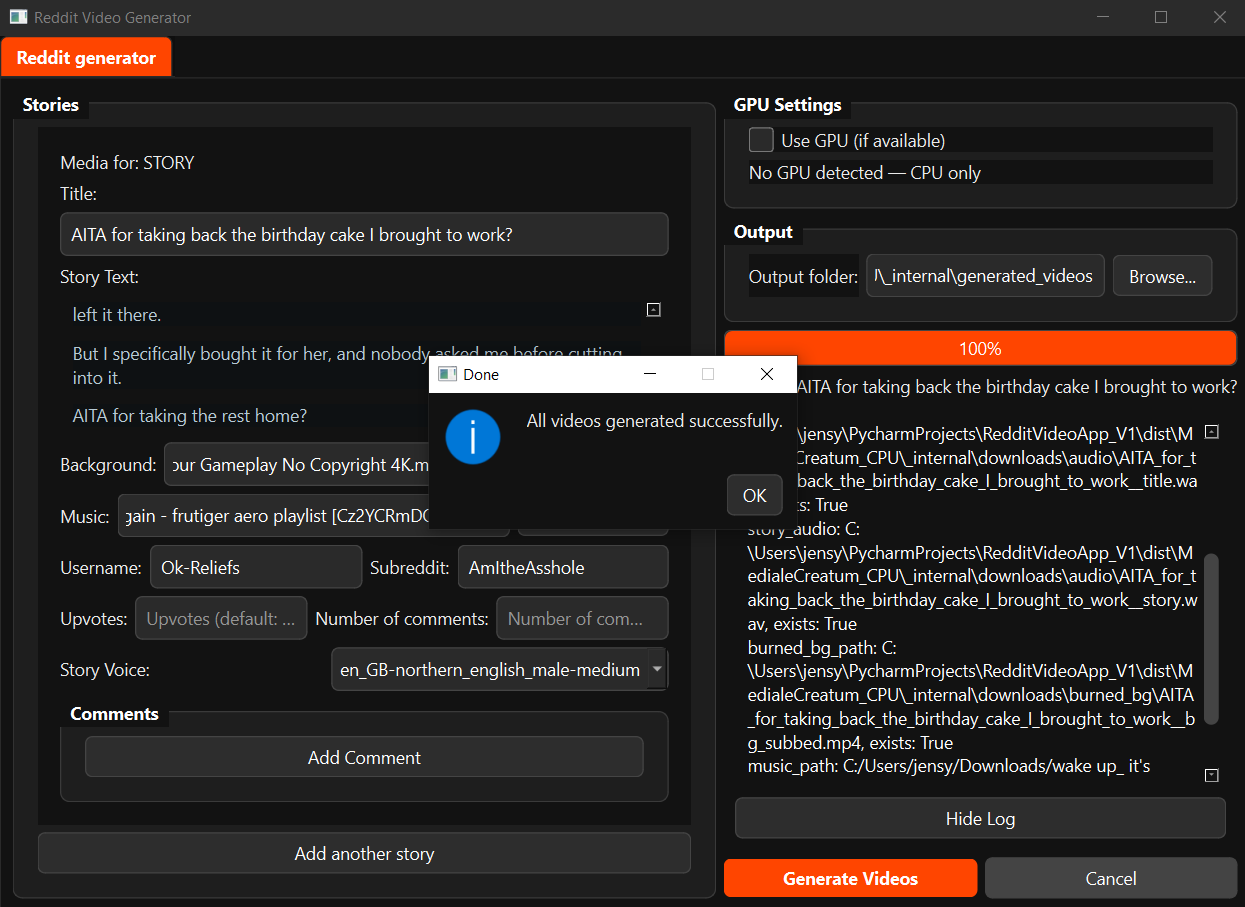This screenshot has width=1245, height=907.
Task: Click the Cancel button
Action: (1111, 878)
